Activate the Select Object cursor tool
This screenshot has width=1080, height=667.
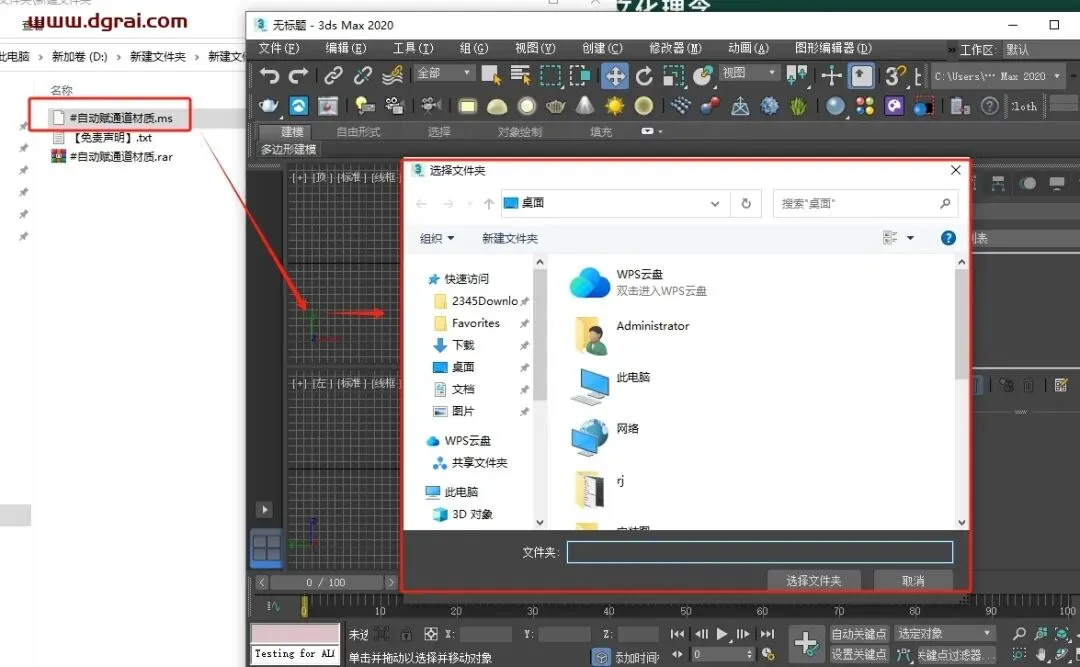click(491, 75)
